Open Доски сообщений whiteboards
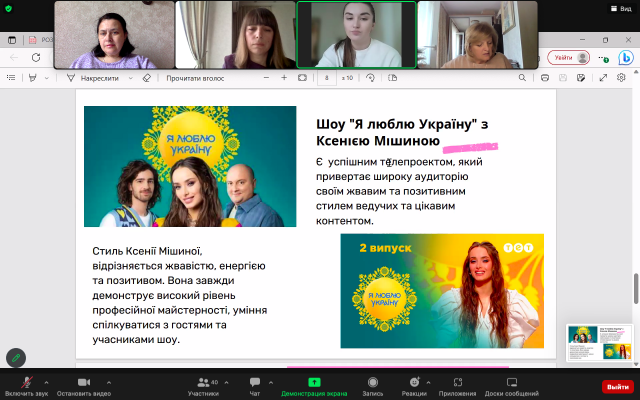The image size is (640, 400). (x=511, y=384)
